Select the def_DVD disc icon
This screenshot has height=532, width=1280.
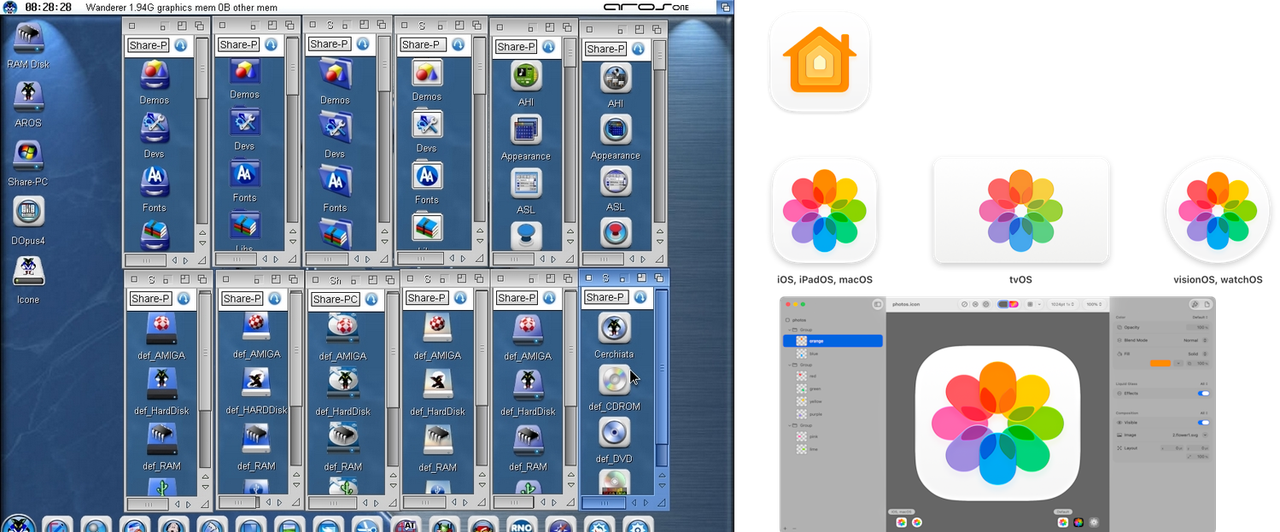(x=614, y=432)
